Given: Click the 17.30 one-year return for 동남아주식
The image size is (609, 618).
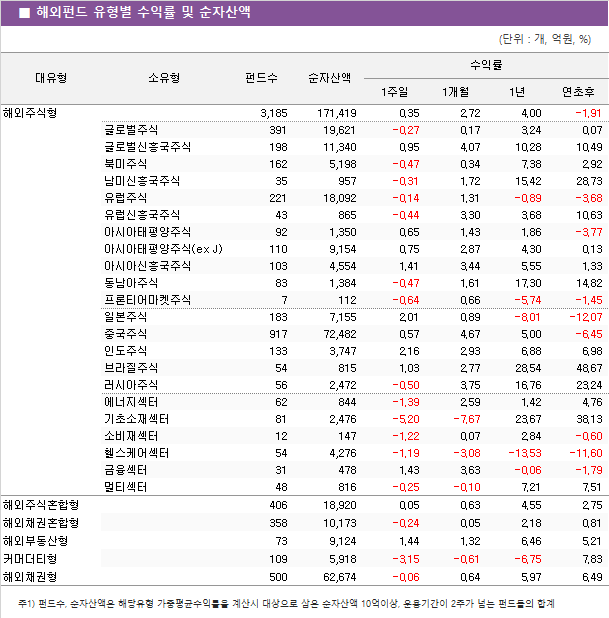Looking at the screenshot, I should coord(528,283).
